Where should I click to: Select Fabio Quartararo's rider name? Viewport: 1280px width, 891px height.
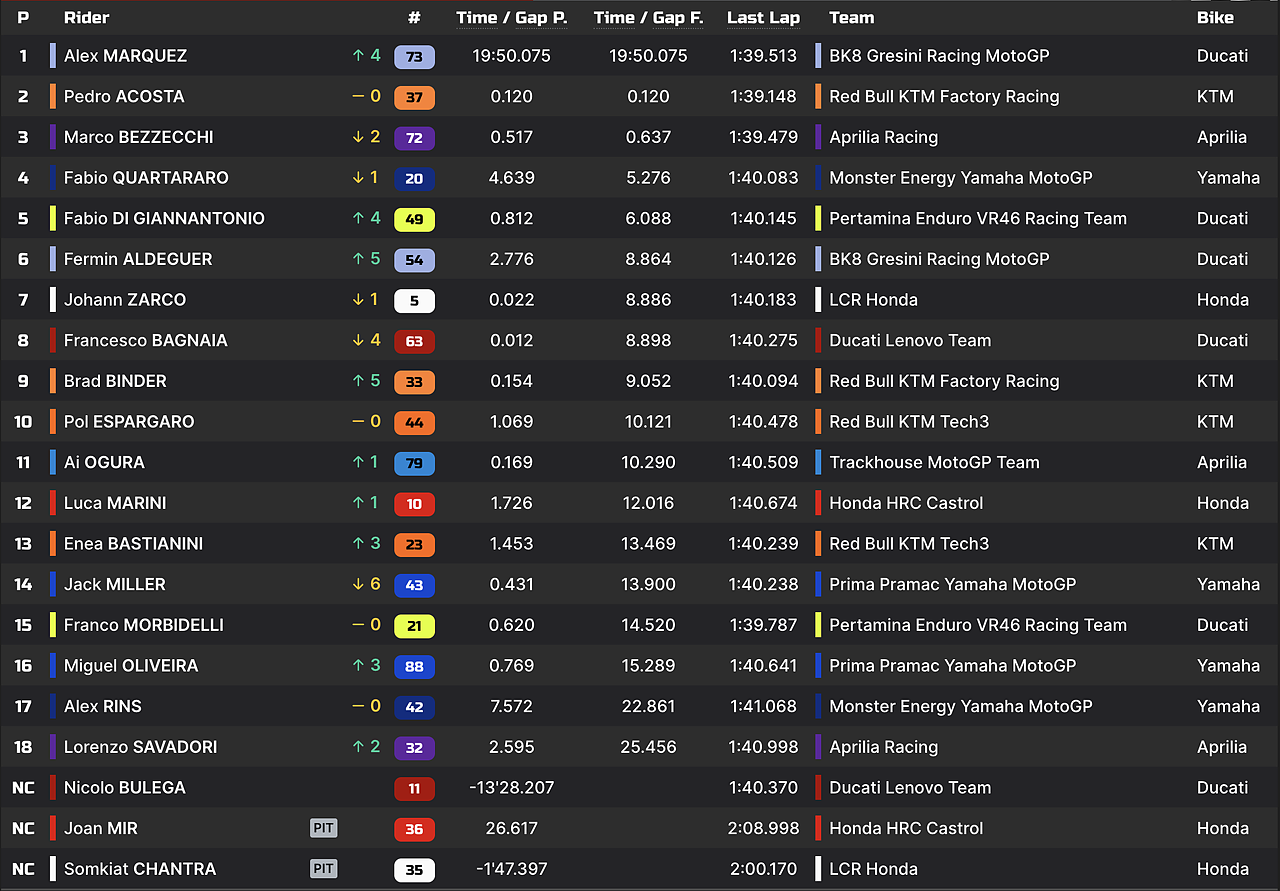pos(146,178)
